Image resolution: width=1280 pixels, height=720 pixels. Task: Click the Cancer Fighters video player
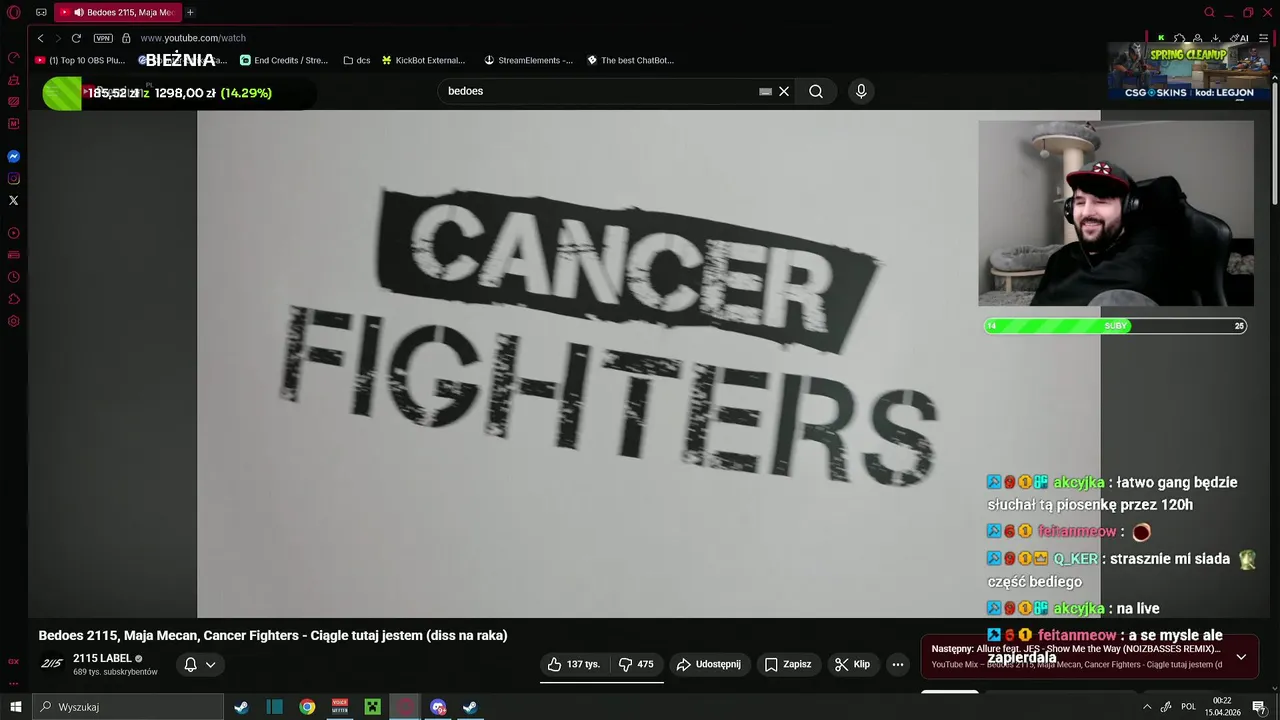[x=648, y=364]
